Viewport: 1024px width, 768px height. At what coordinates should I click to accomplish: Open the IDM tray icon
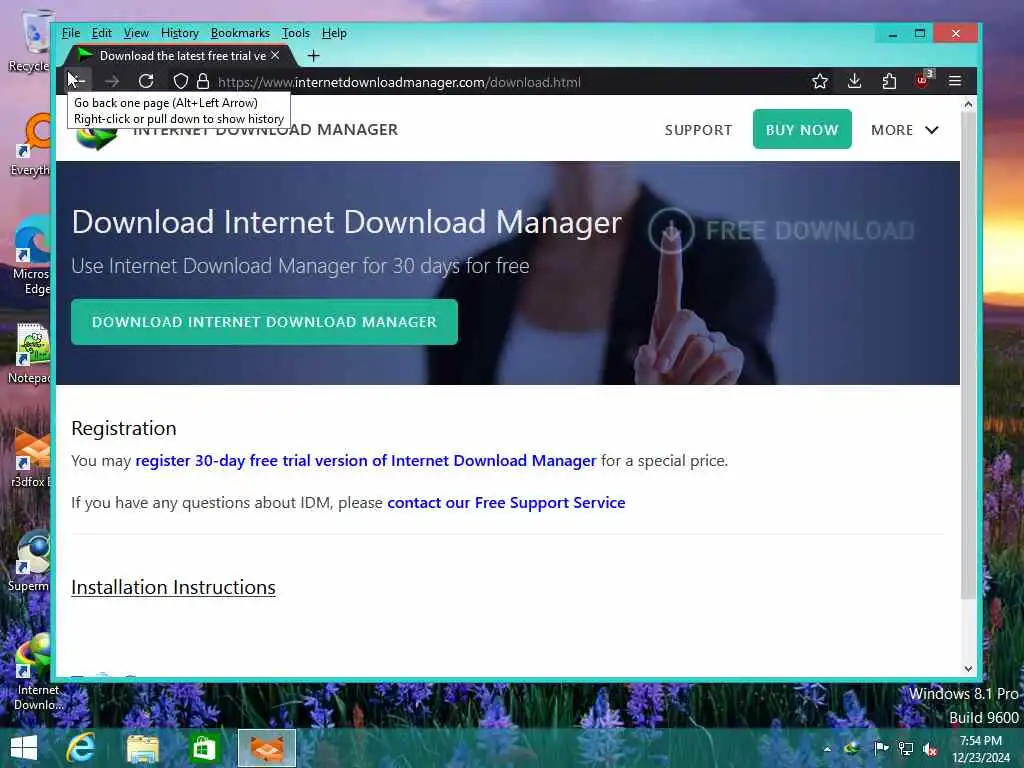tap(852, 748)
